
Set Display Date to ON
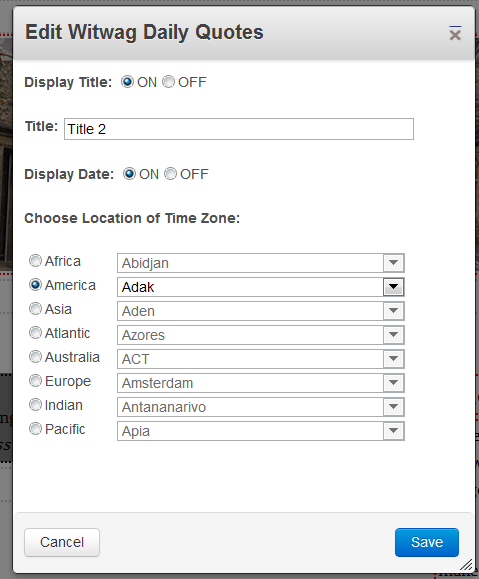tap(129, 174)
